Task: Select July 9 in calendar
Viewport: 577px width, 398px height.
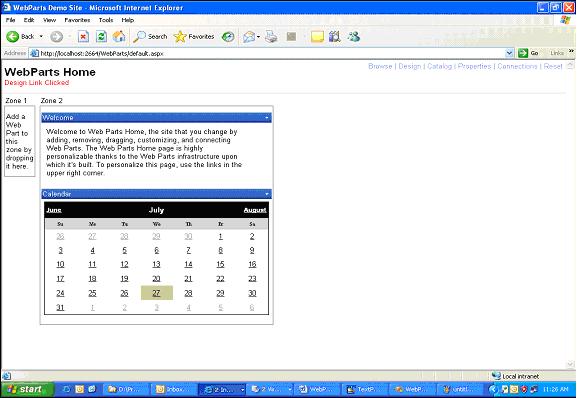Action: coord(252,250)
